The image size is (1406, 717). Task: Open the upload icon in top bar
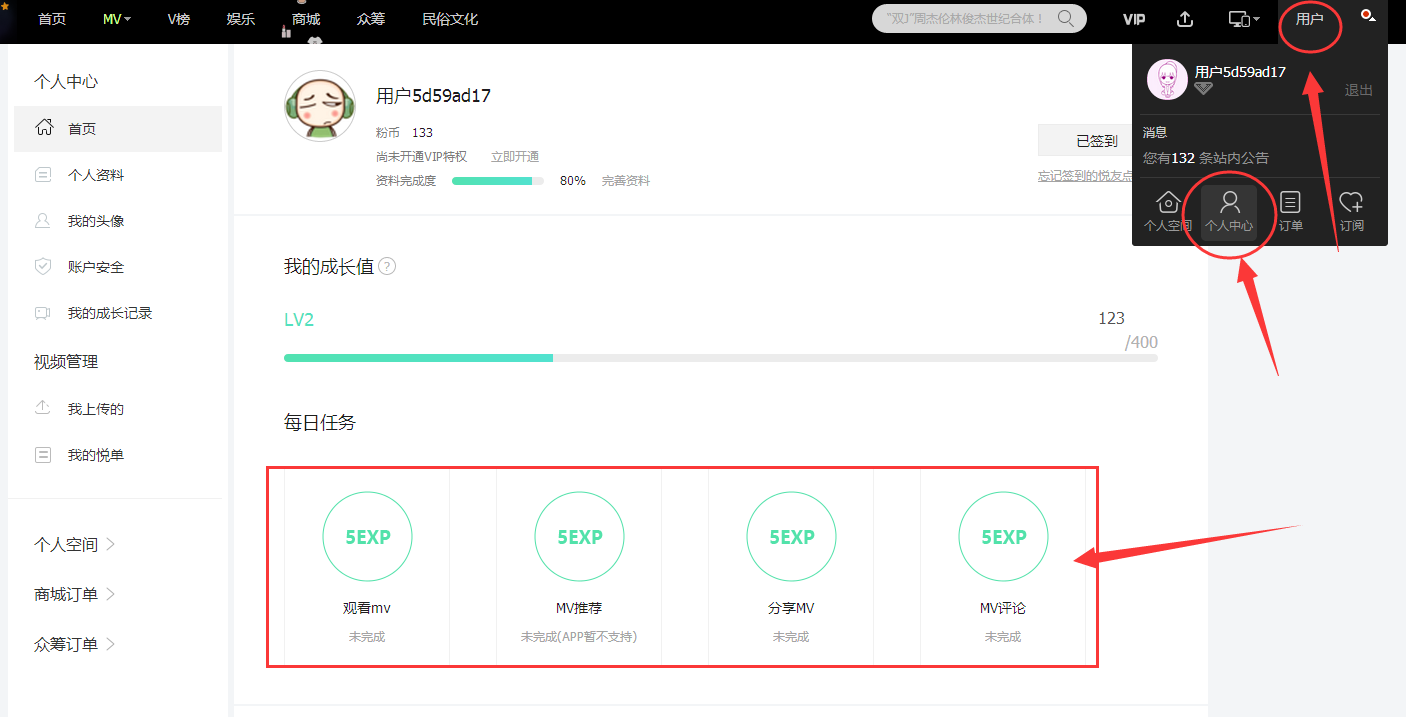[x=1184, y=18]
